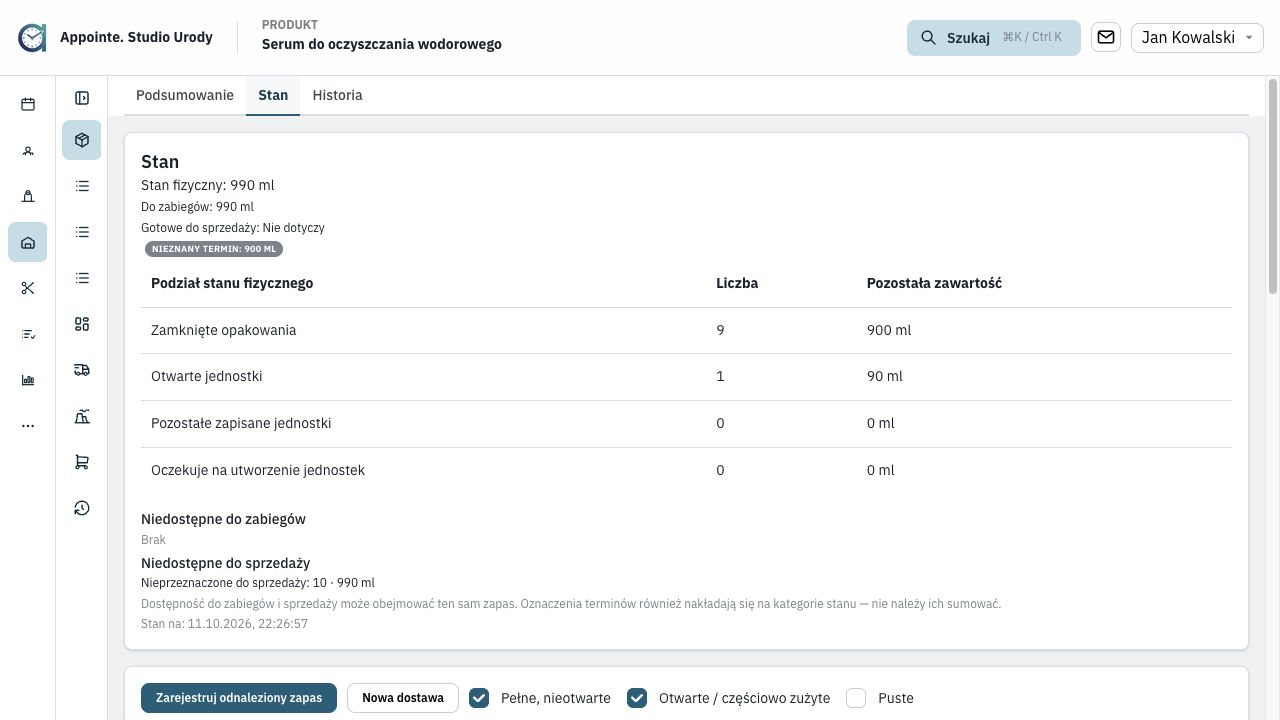Open the delivery truck icon

tap(82, 370)
